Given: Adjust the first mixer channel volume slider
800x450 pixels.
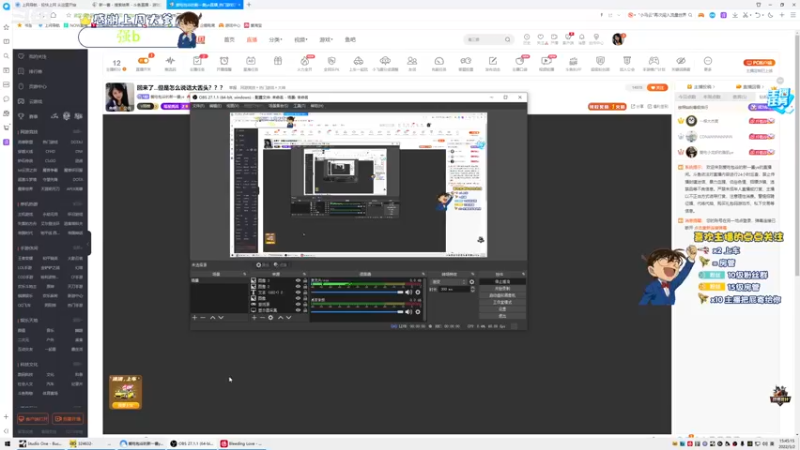Looking at the screenshot, I should tap(357, 292).
